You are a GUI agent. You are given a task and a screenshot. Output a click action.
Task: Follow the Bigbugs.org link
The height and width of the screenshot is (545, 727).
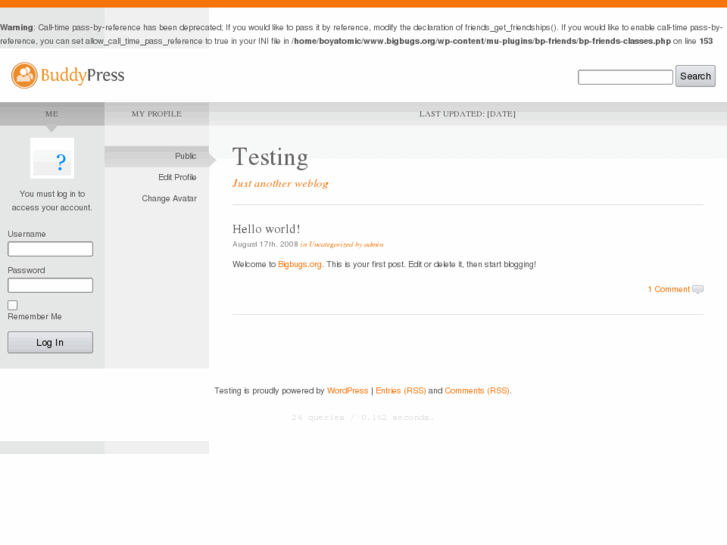(300, 264)
